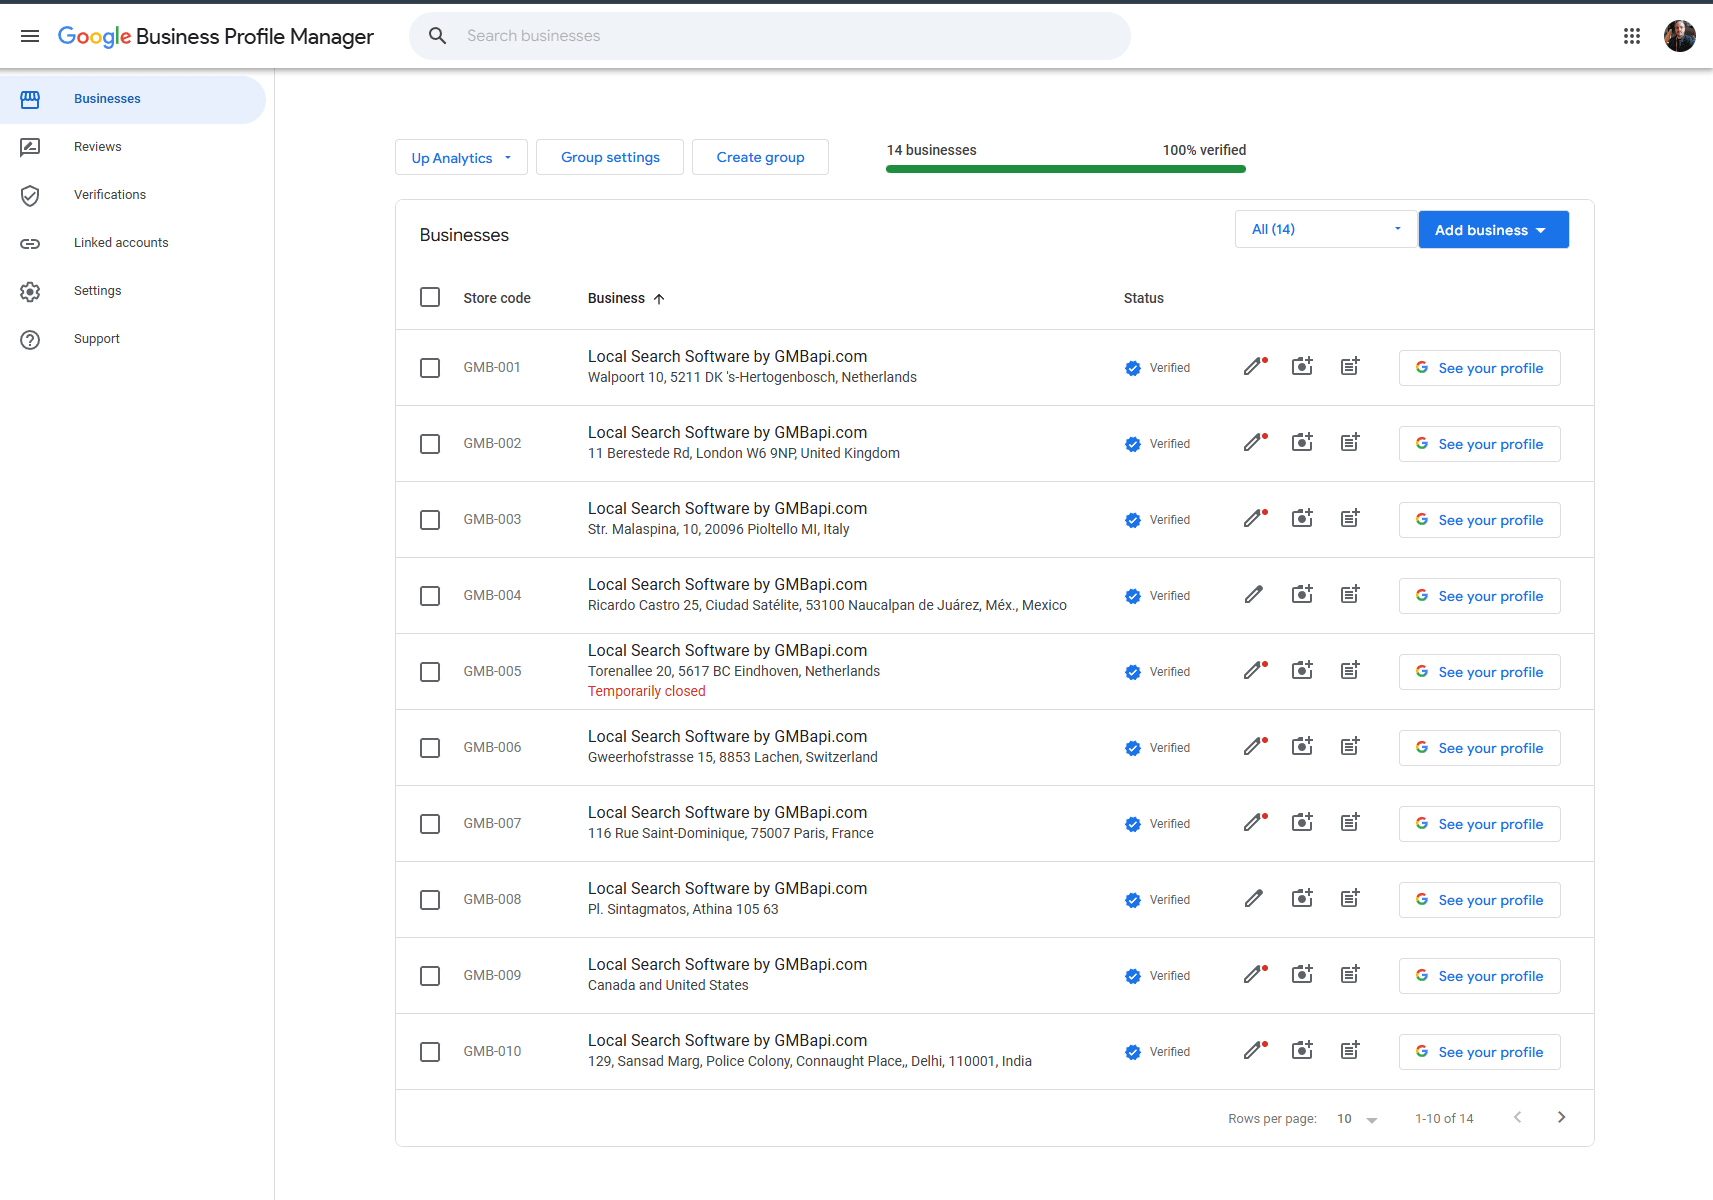
Task: Open Support in sidebar
Action: (133, 339)
